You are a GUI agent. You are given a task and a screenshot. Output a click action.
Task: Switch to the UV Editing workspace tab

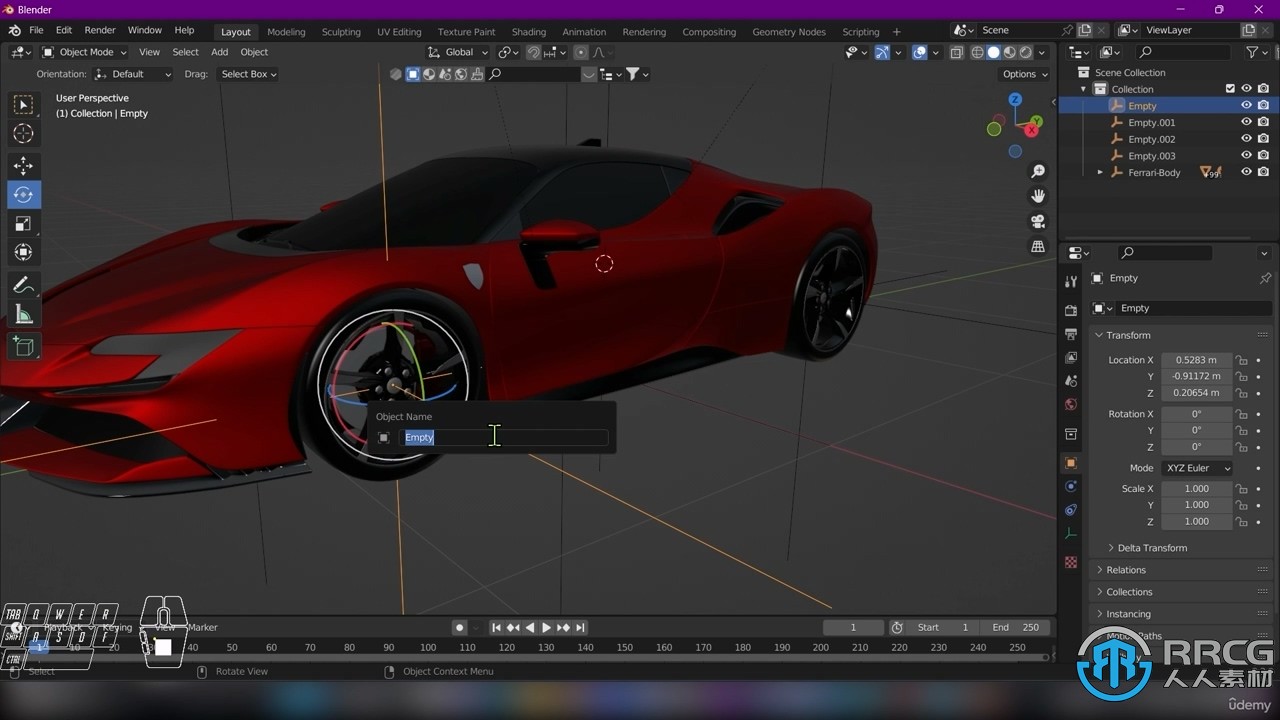tap(399, 32)
